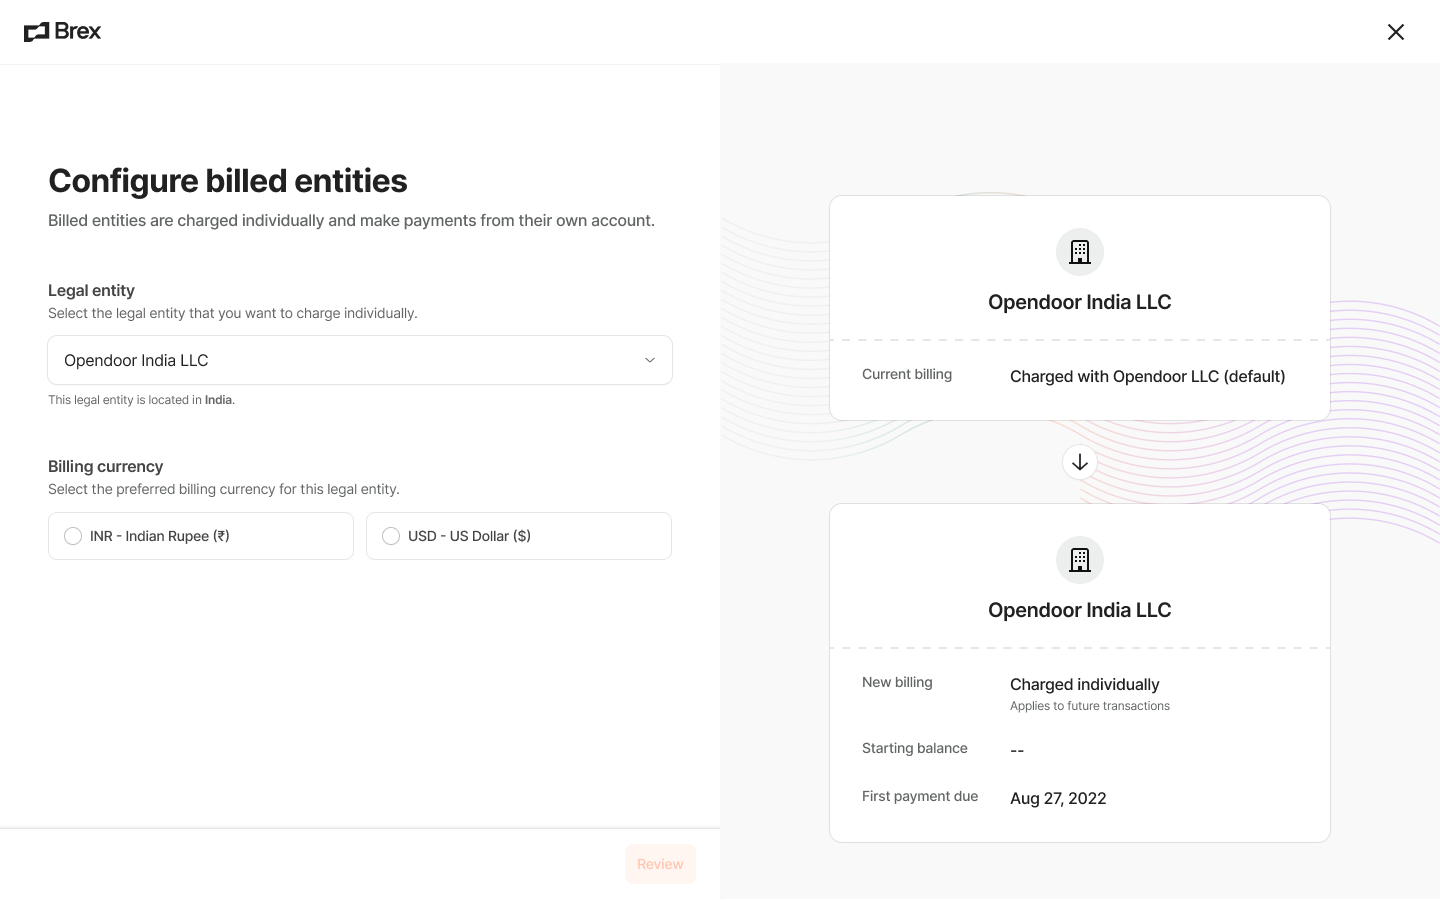This screenshot has height=900, width=1440.
Task: Click the Opendoor India LLC title in bottom card
Action: (x=1080, y=610)
